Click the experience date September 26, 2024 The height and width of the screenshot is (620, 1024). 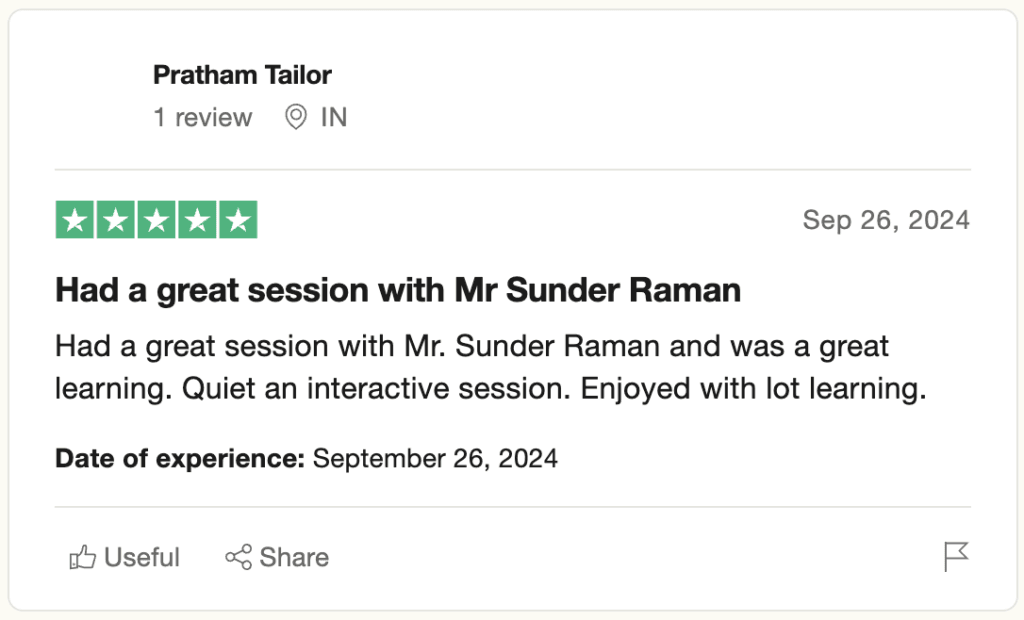[x=435, y=459]
